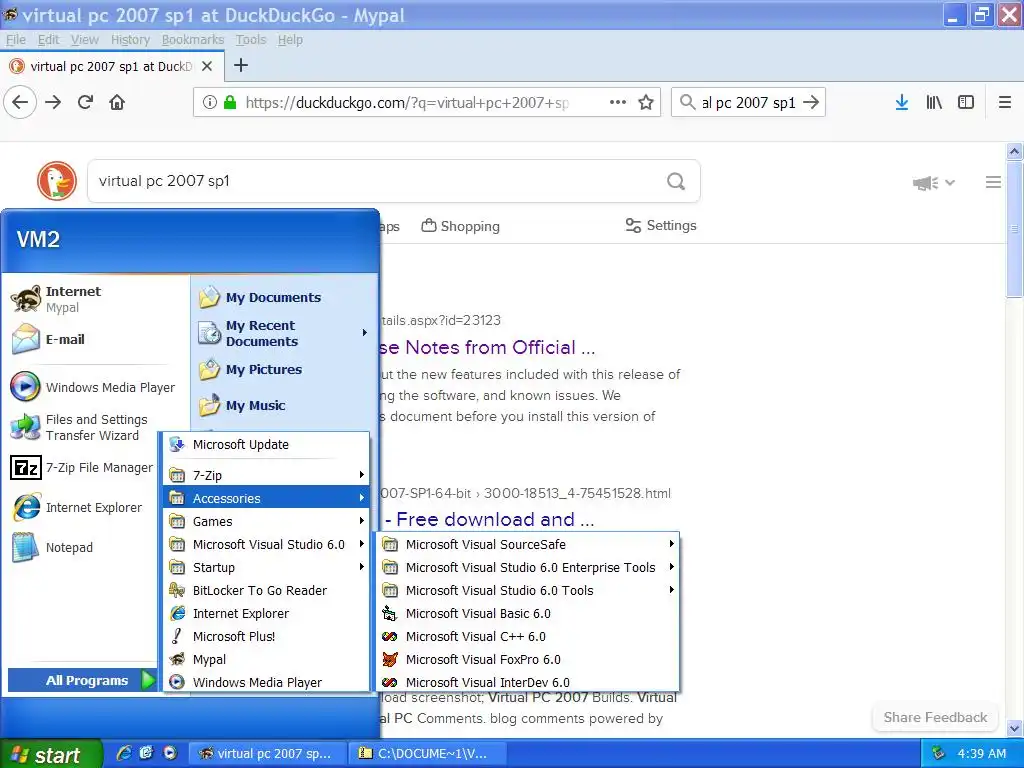Click the Windows start button

[51, 754]
